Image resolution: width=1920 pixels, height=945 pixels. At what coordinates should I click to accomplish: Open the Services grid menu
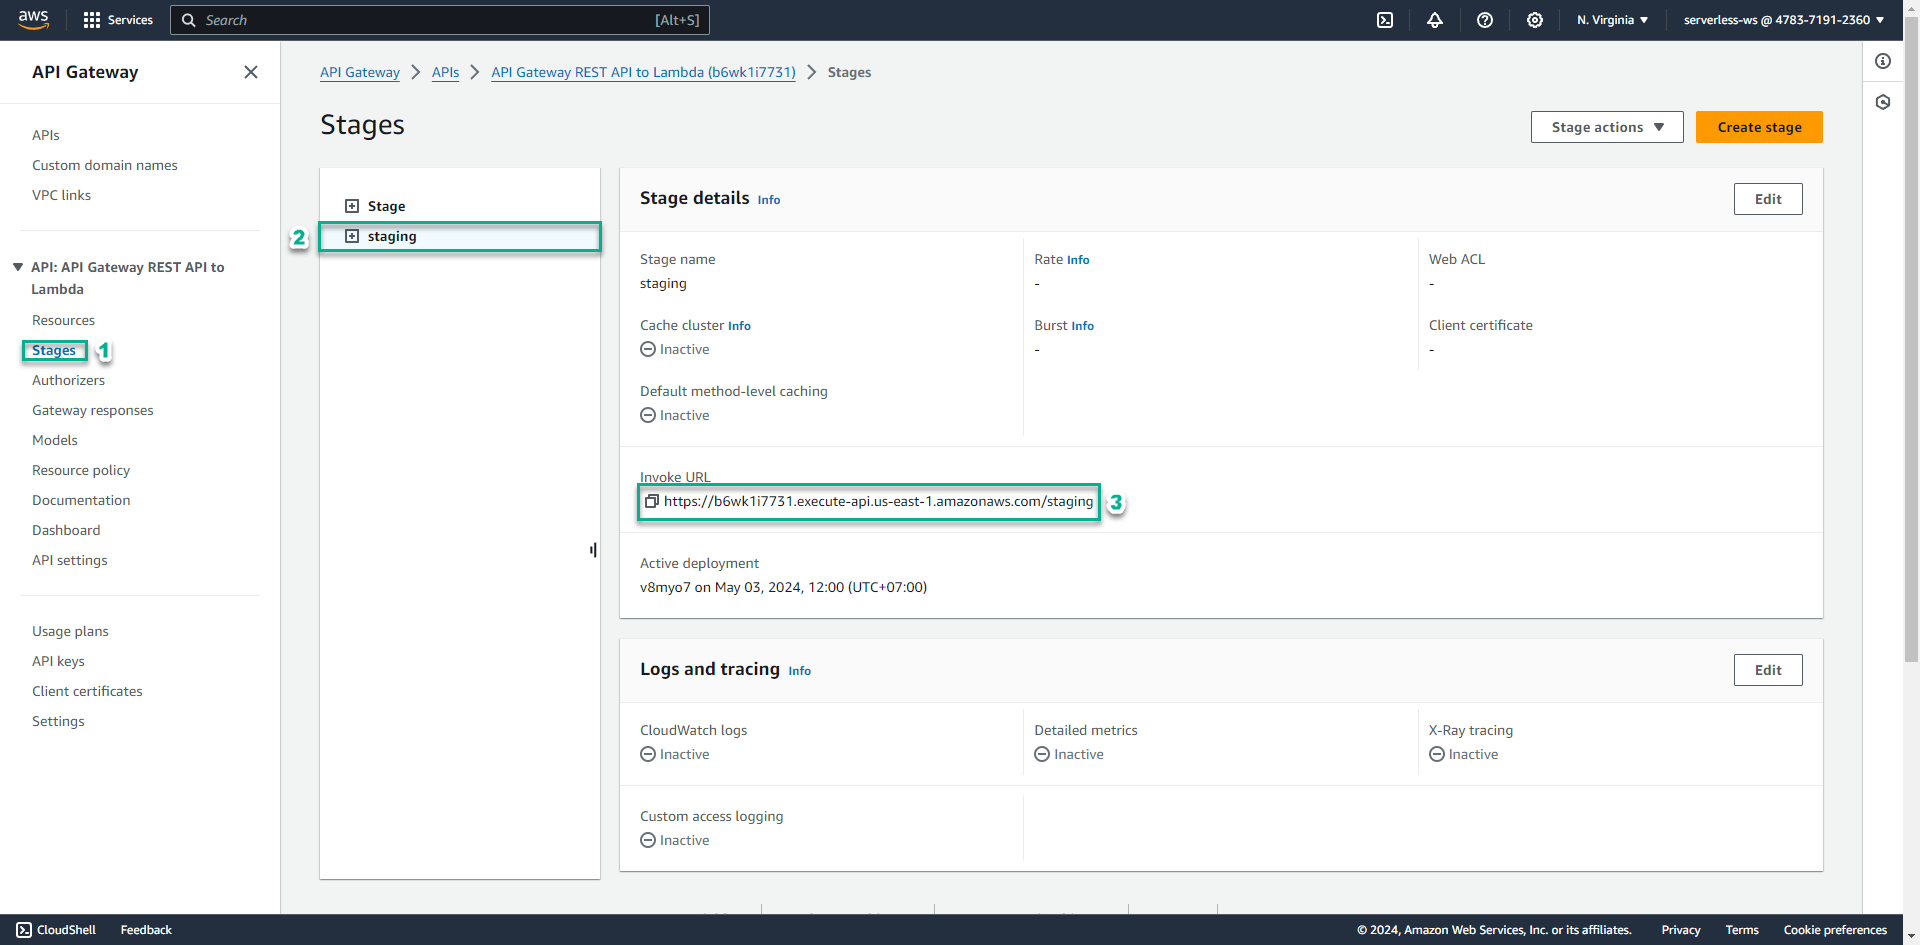118,20
